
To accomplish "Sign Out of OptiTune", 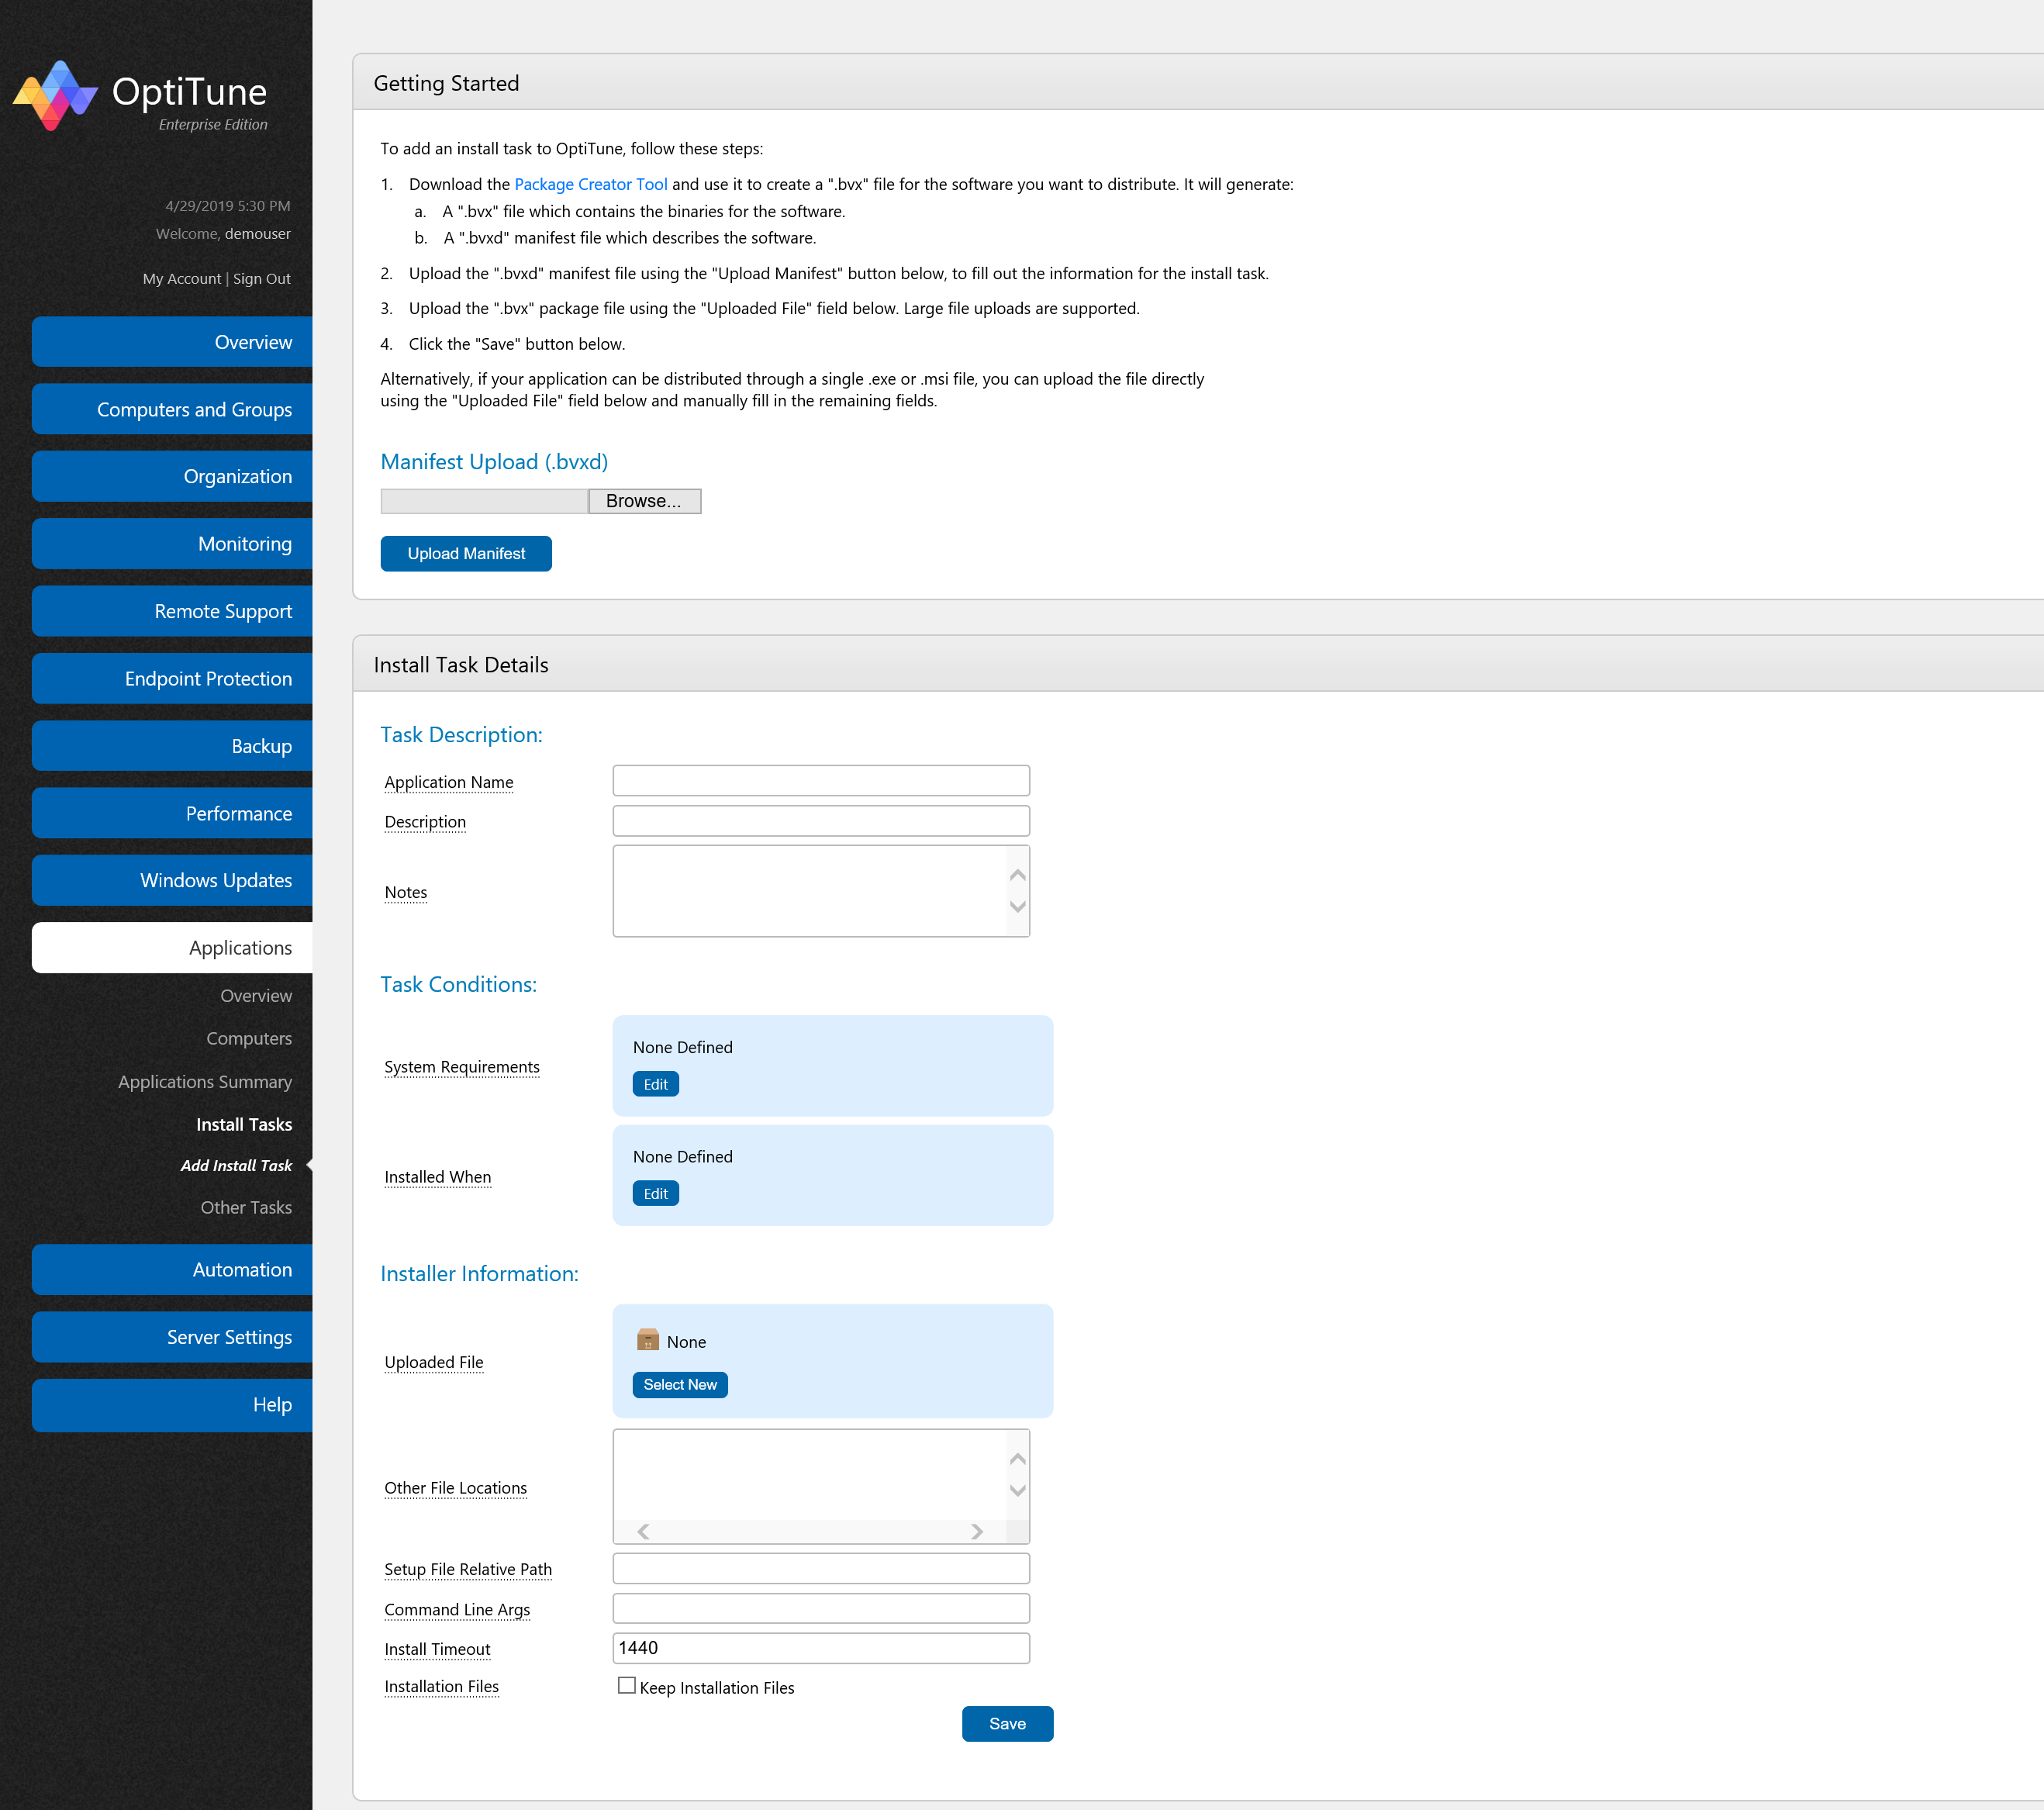I will pyautogui.click(x=261, y=278).
